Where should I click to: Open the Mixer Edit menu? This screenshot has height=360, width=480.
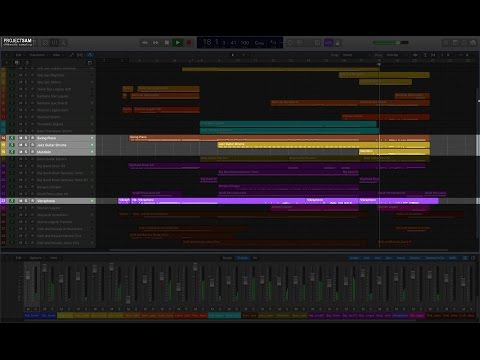[x=19, y=258]
